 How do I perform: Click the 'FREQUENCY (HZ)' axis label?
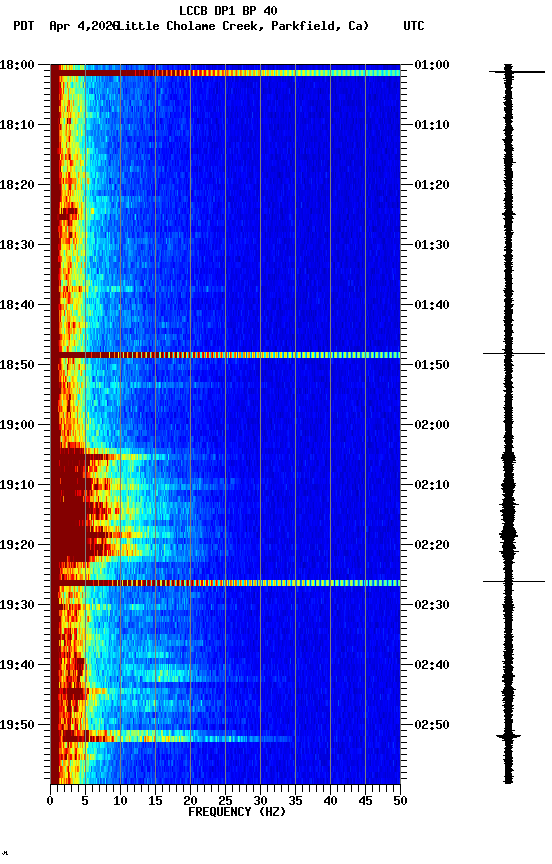tap(237, 813)
